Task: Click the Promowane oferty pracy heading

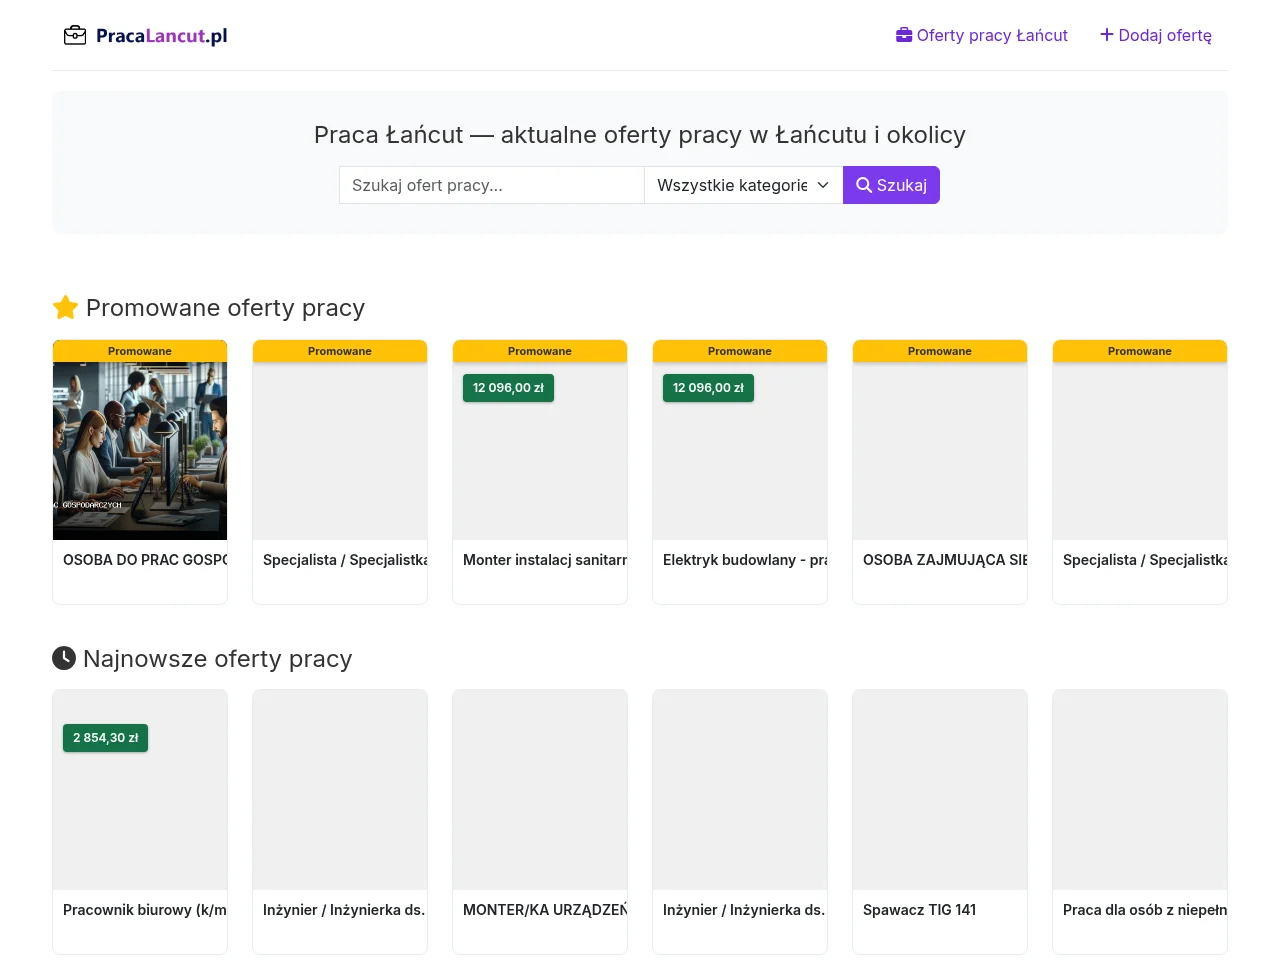Action: 225,307
